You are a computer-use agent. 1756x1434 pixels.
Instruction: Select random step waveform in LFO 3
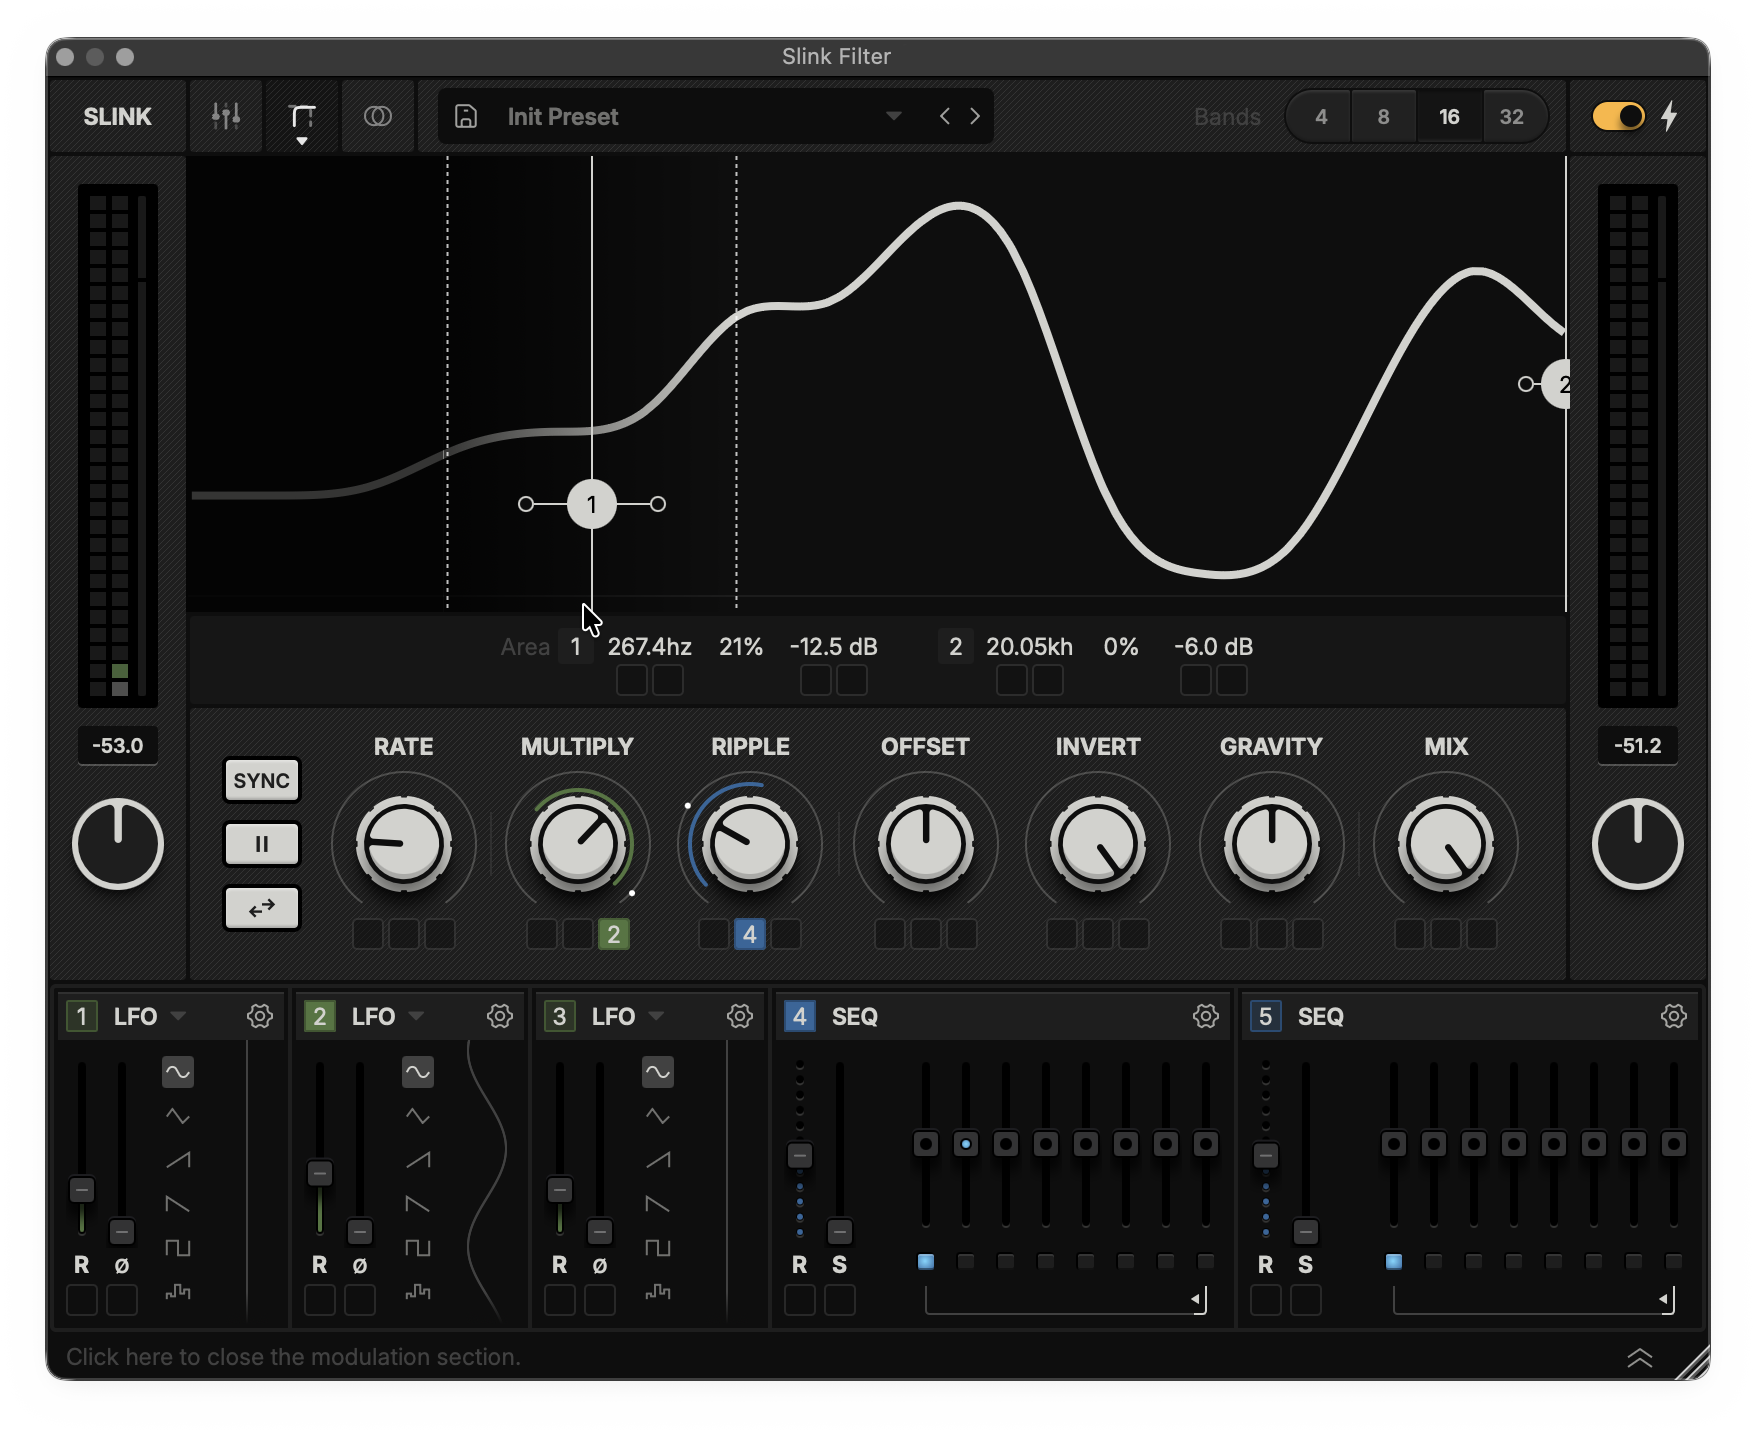(658, 1292)
